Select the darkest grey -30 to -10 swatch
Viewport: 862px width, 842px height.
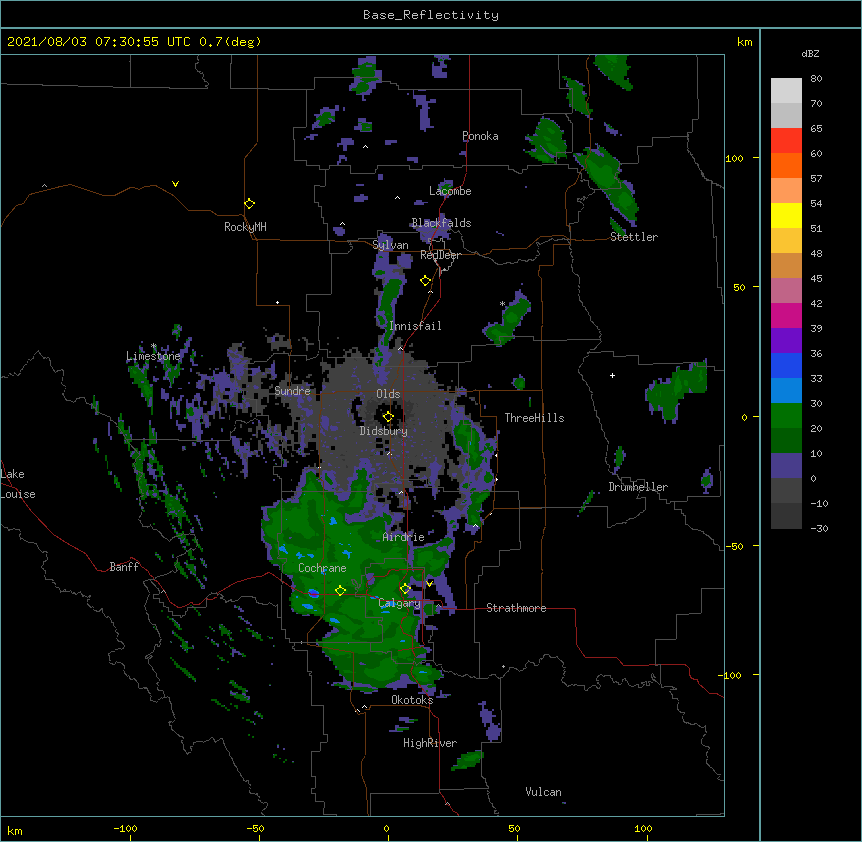(786, 516)
